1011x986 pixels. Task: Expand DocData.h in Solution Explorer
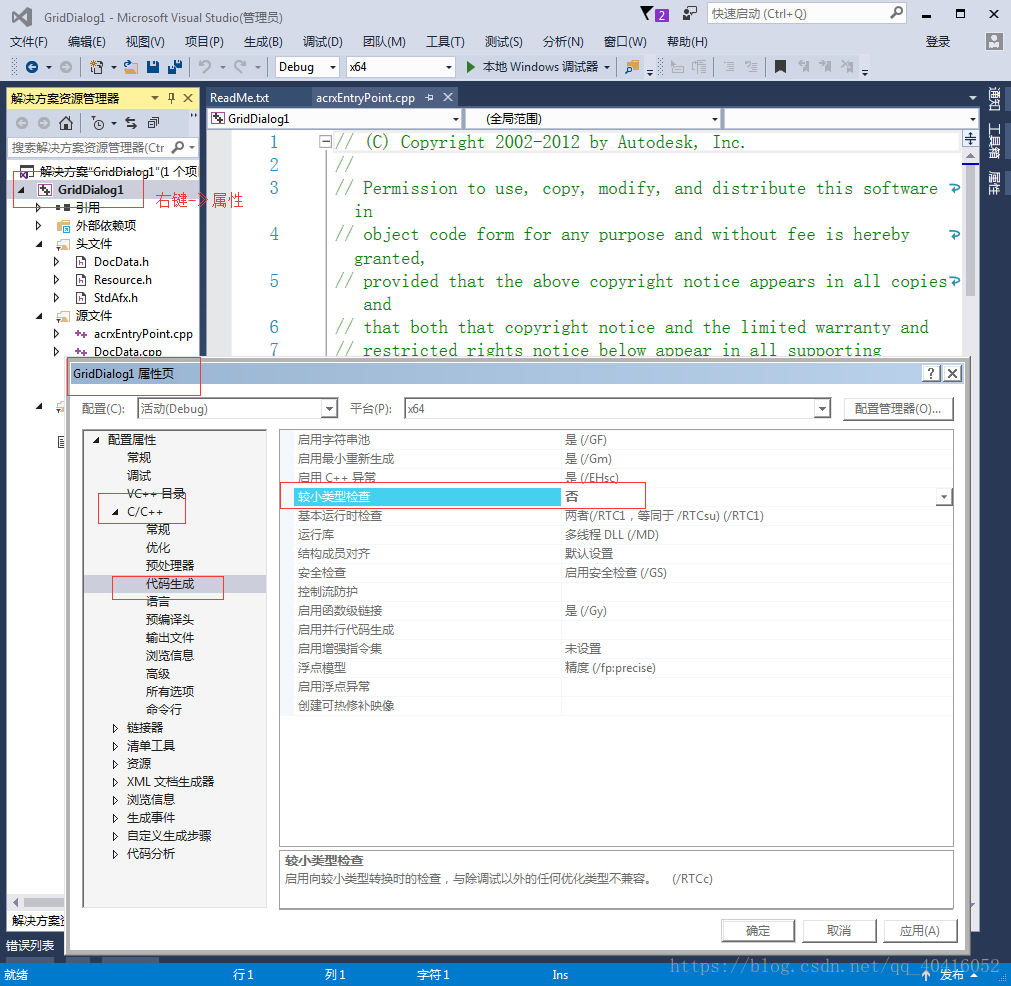point(56,262)
